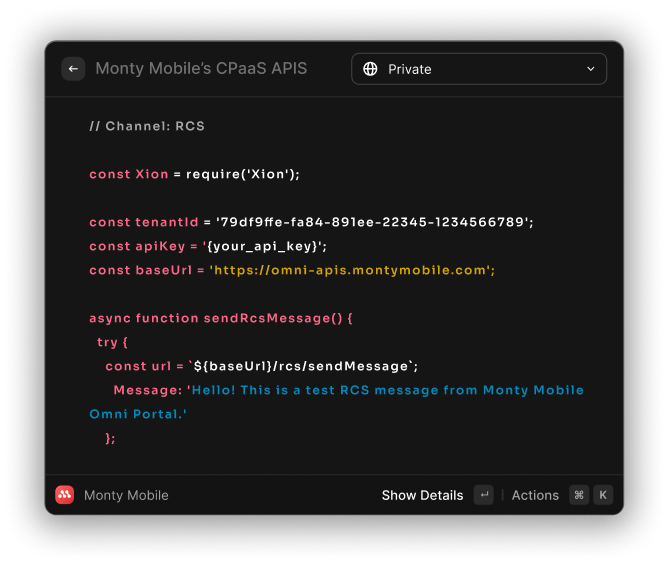This screenshot has width=669, height=564.
Task: Click the omni-apis.montymobile.com URL
Action: 350,270
